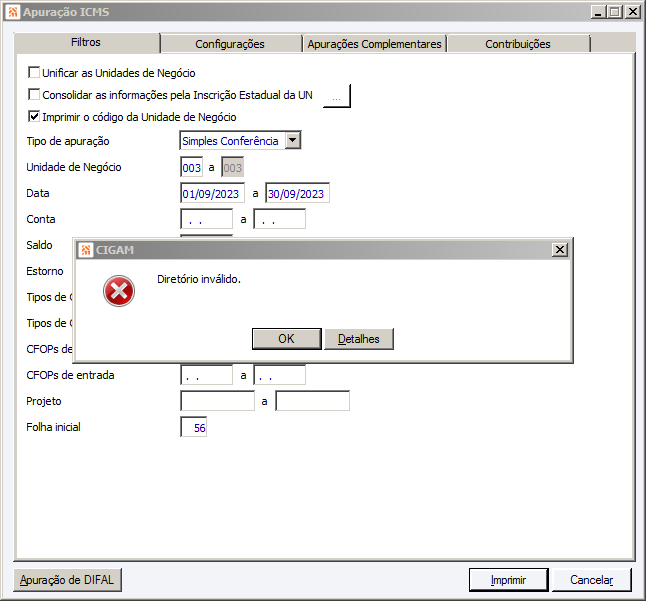Screen dimensions: 646x601
Task: Switch to the Filtros tab
Action: point(86,42)
